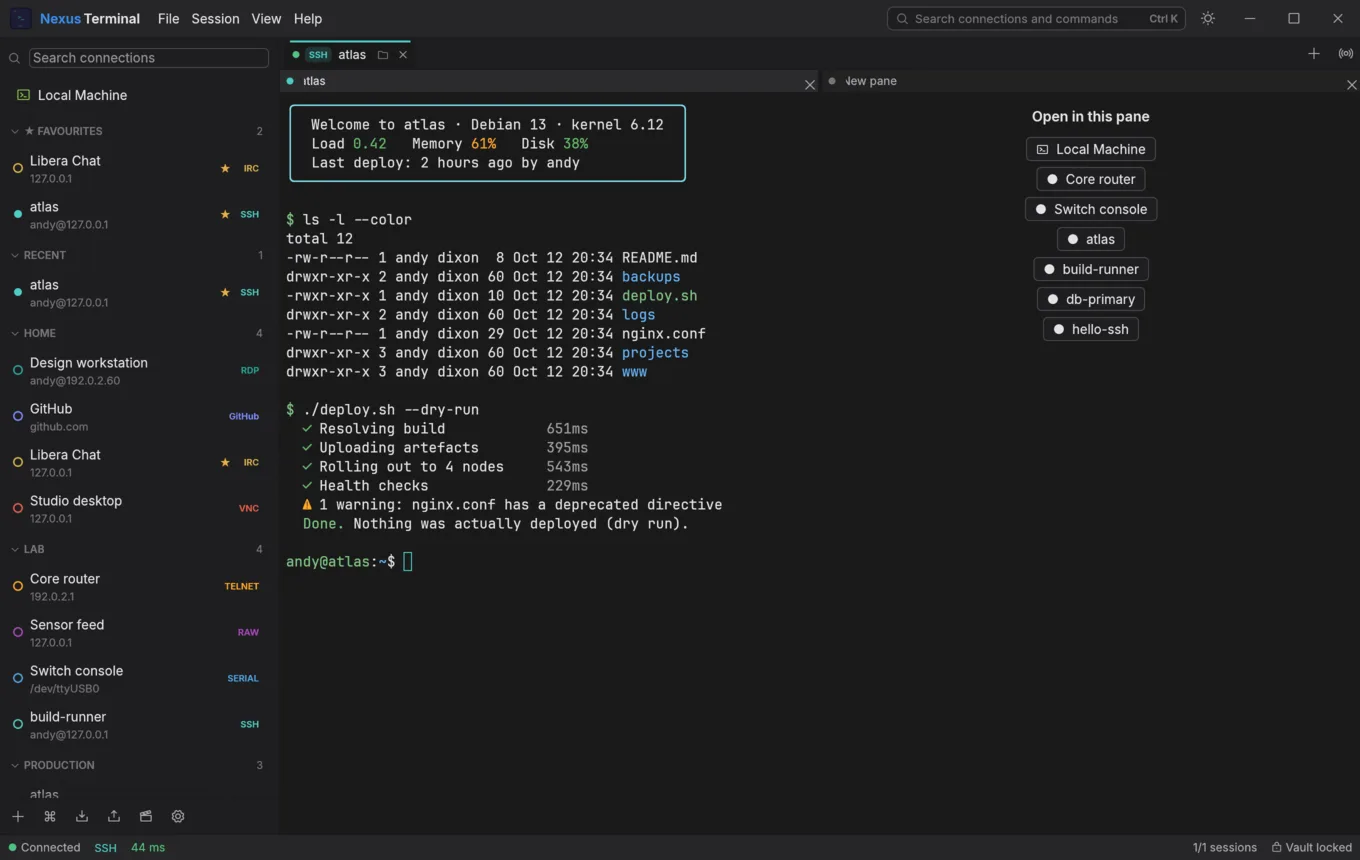Click the add connection plus icon in sidebar footer

click(x=18, y=816)
